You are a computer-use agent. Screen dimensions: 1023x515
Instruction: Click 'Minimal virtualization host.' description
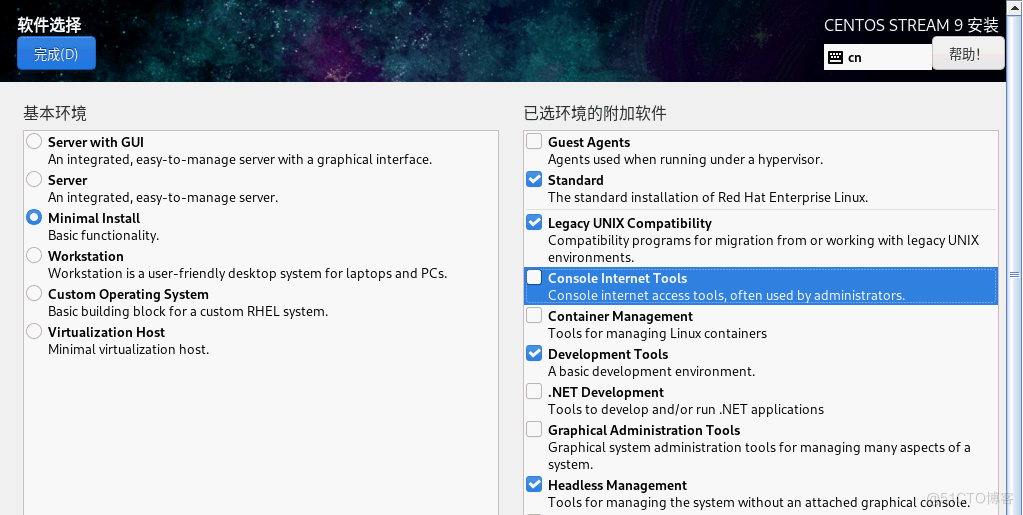tap(129, 350)
